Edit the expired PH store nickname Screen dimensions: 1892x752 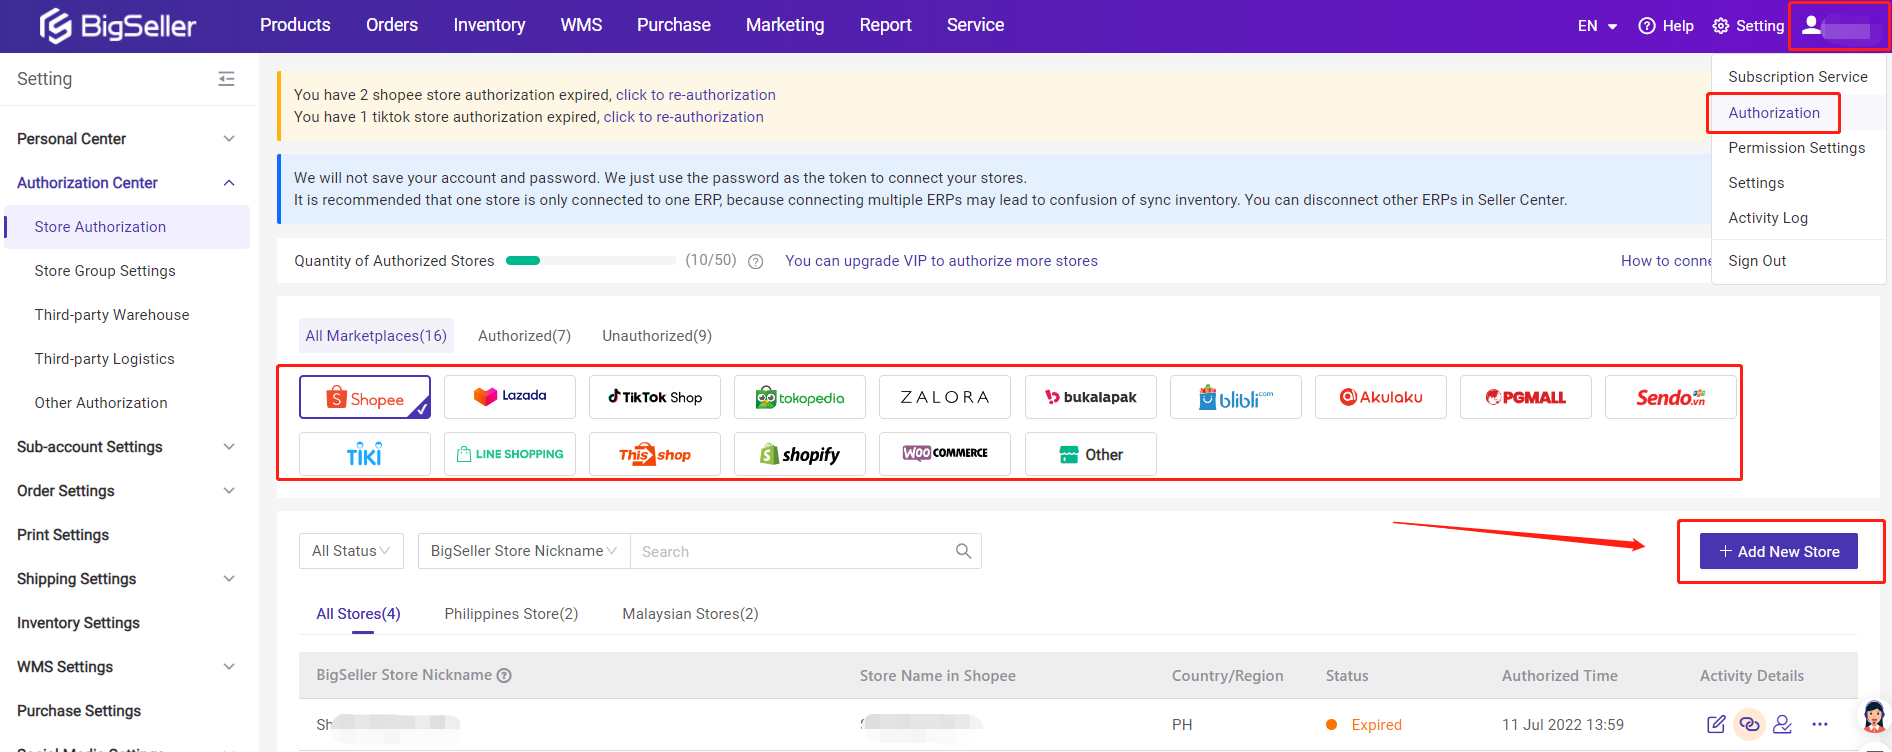coord(1716,724)
